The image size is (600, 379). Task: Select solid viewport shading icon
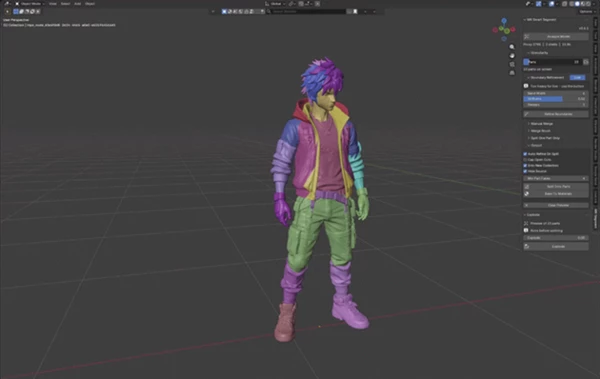click(x=577, y=3)
